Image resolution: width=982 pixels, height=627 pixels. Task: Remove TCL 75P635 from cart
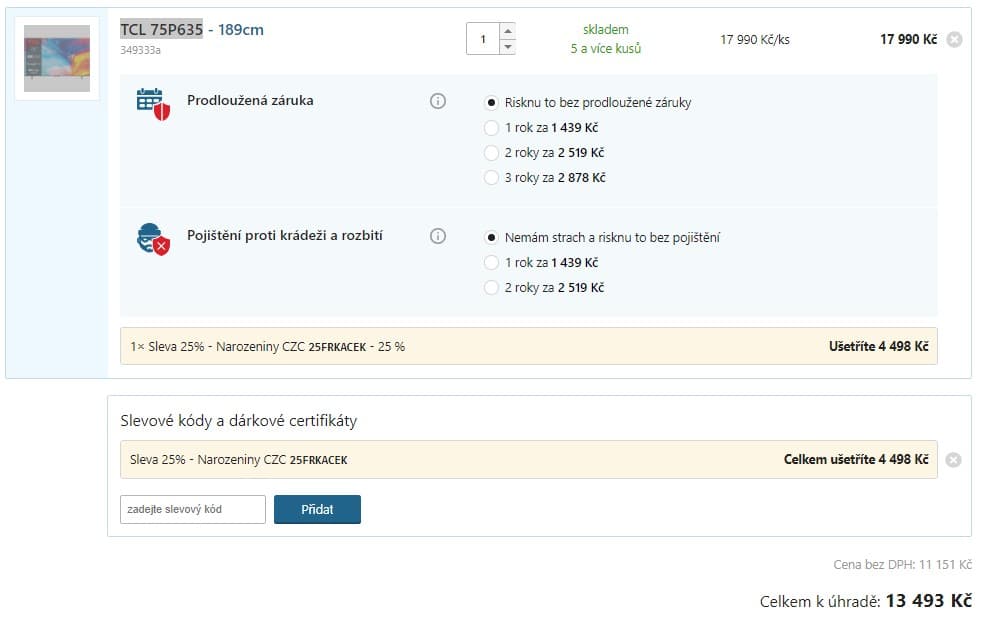click(954, 39)
